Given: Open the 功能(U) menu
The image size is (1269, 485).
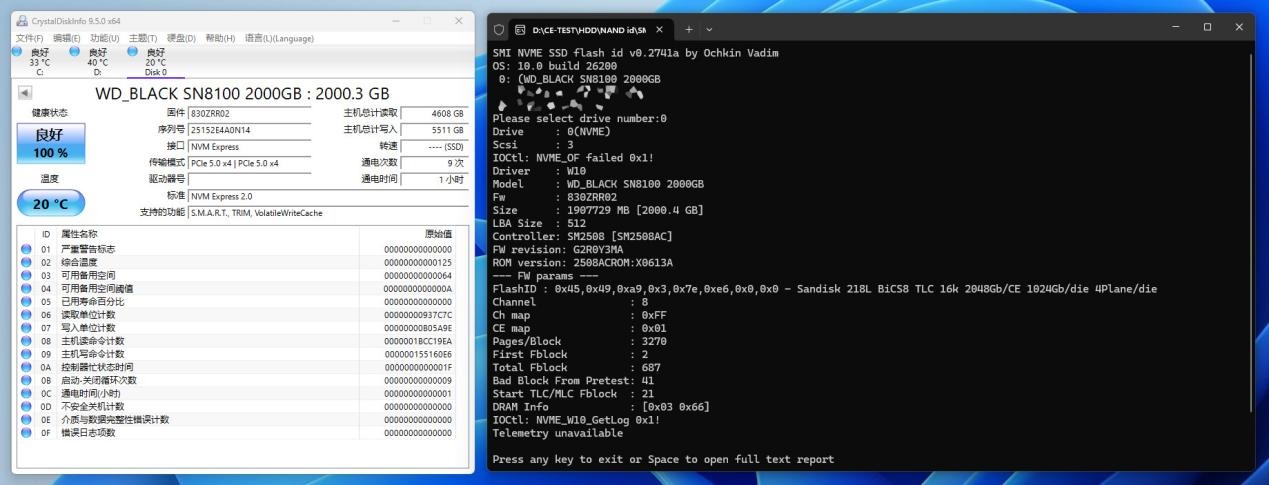Looking at the screenshot, I should pos(106,38).
